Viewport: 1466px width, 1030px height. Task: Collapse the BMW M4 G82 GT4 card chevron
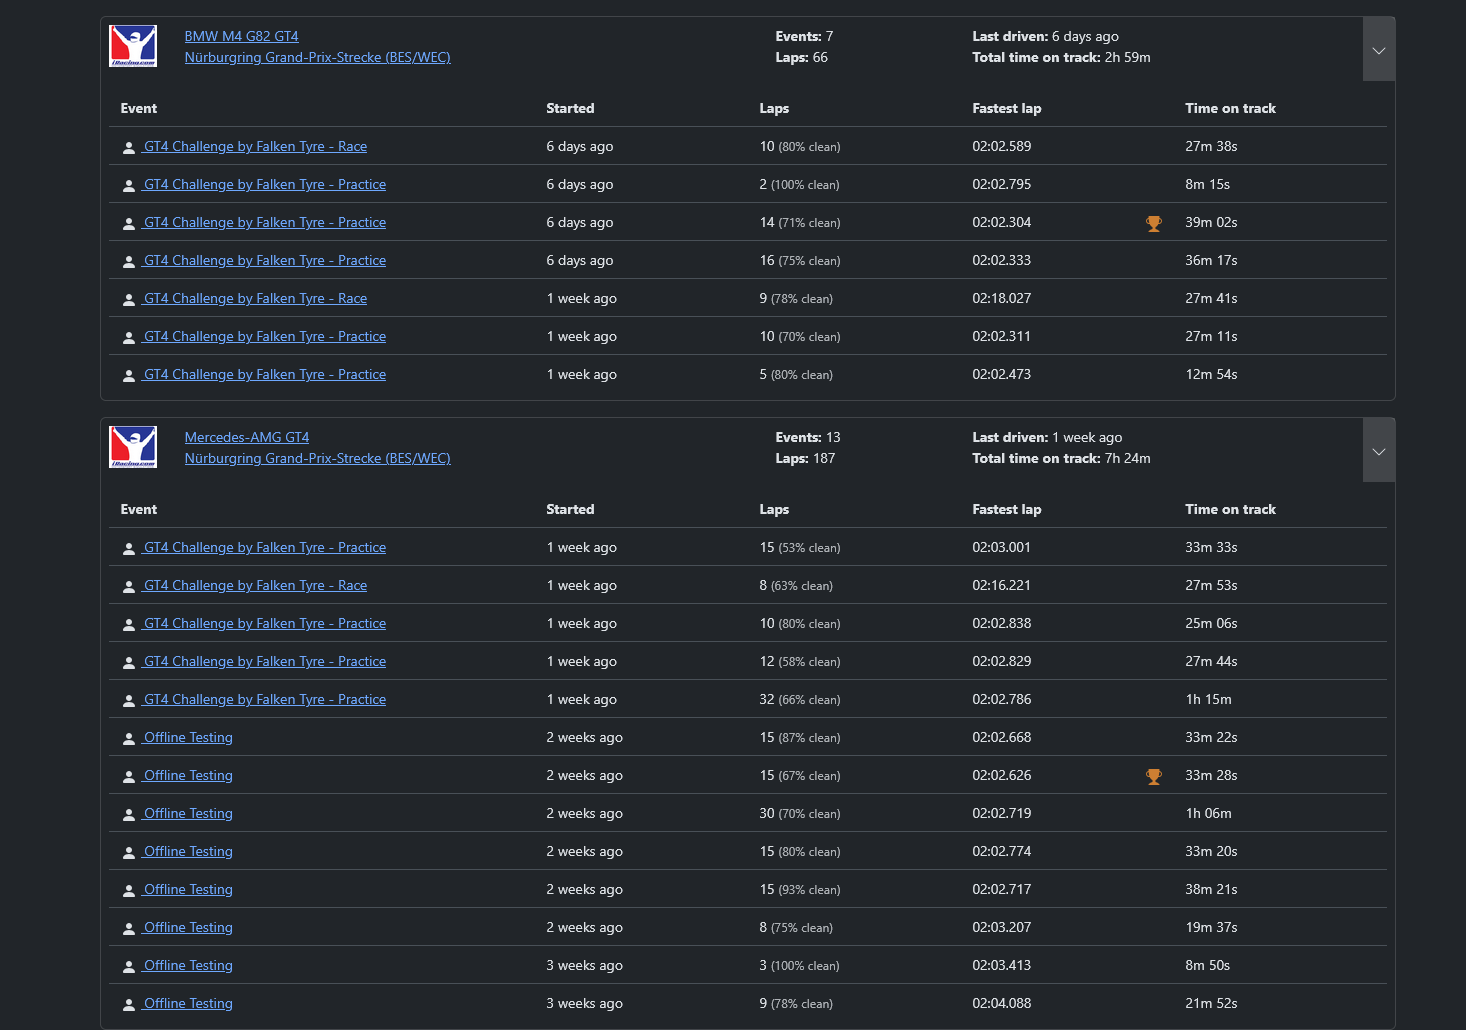tap(1379, 50)
